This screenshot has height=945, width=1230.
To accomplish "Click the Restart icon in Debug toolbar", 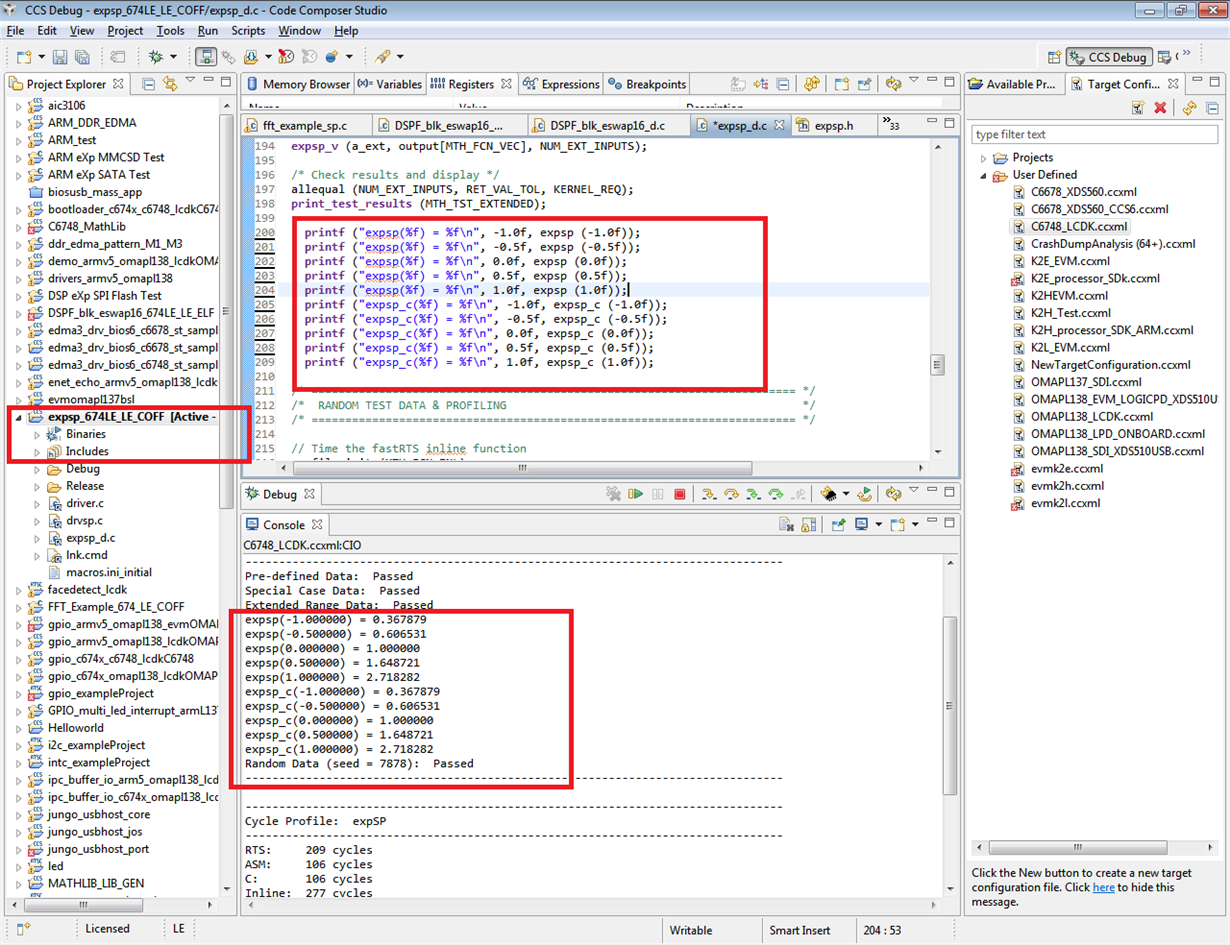I will point(865,494).
